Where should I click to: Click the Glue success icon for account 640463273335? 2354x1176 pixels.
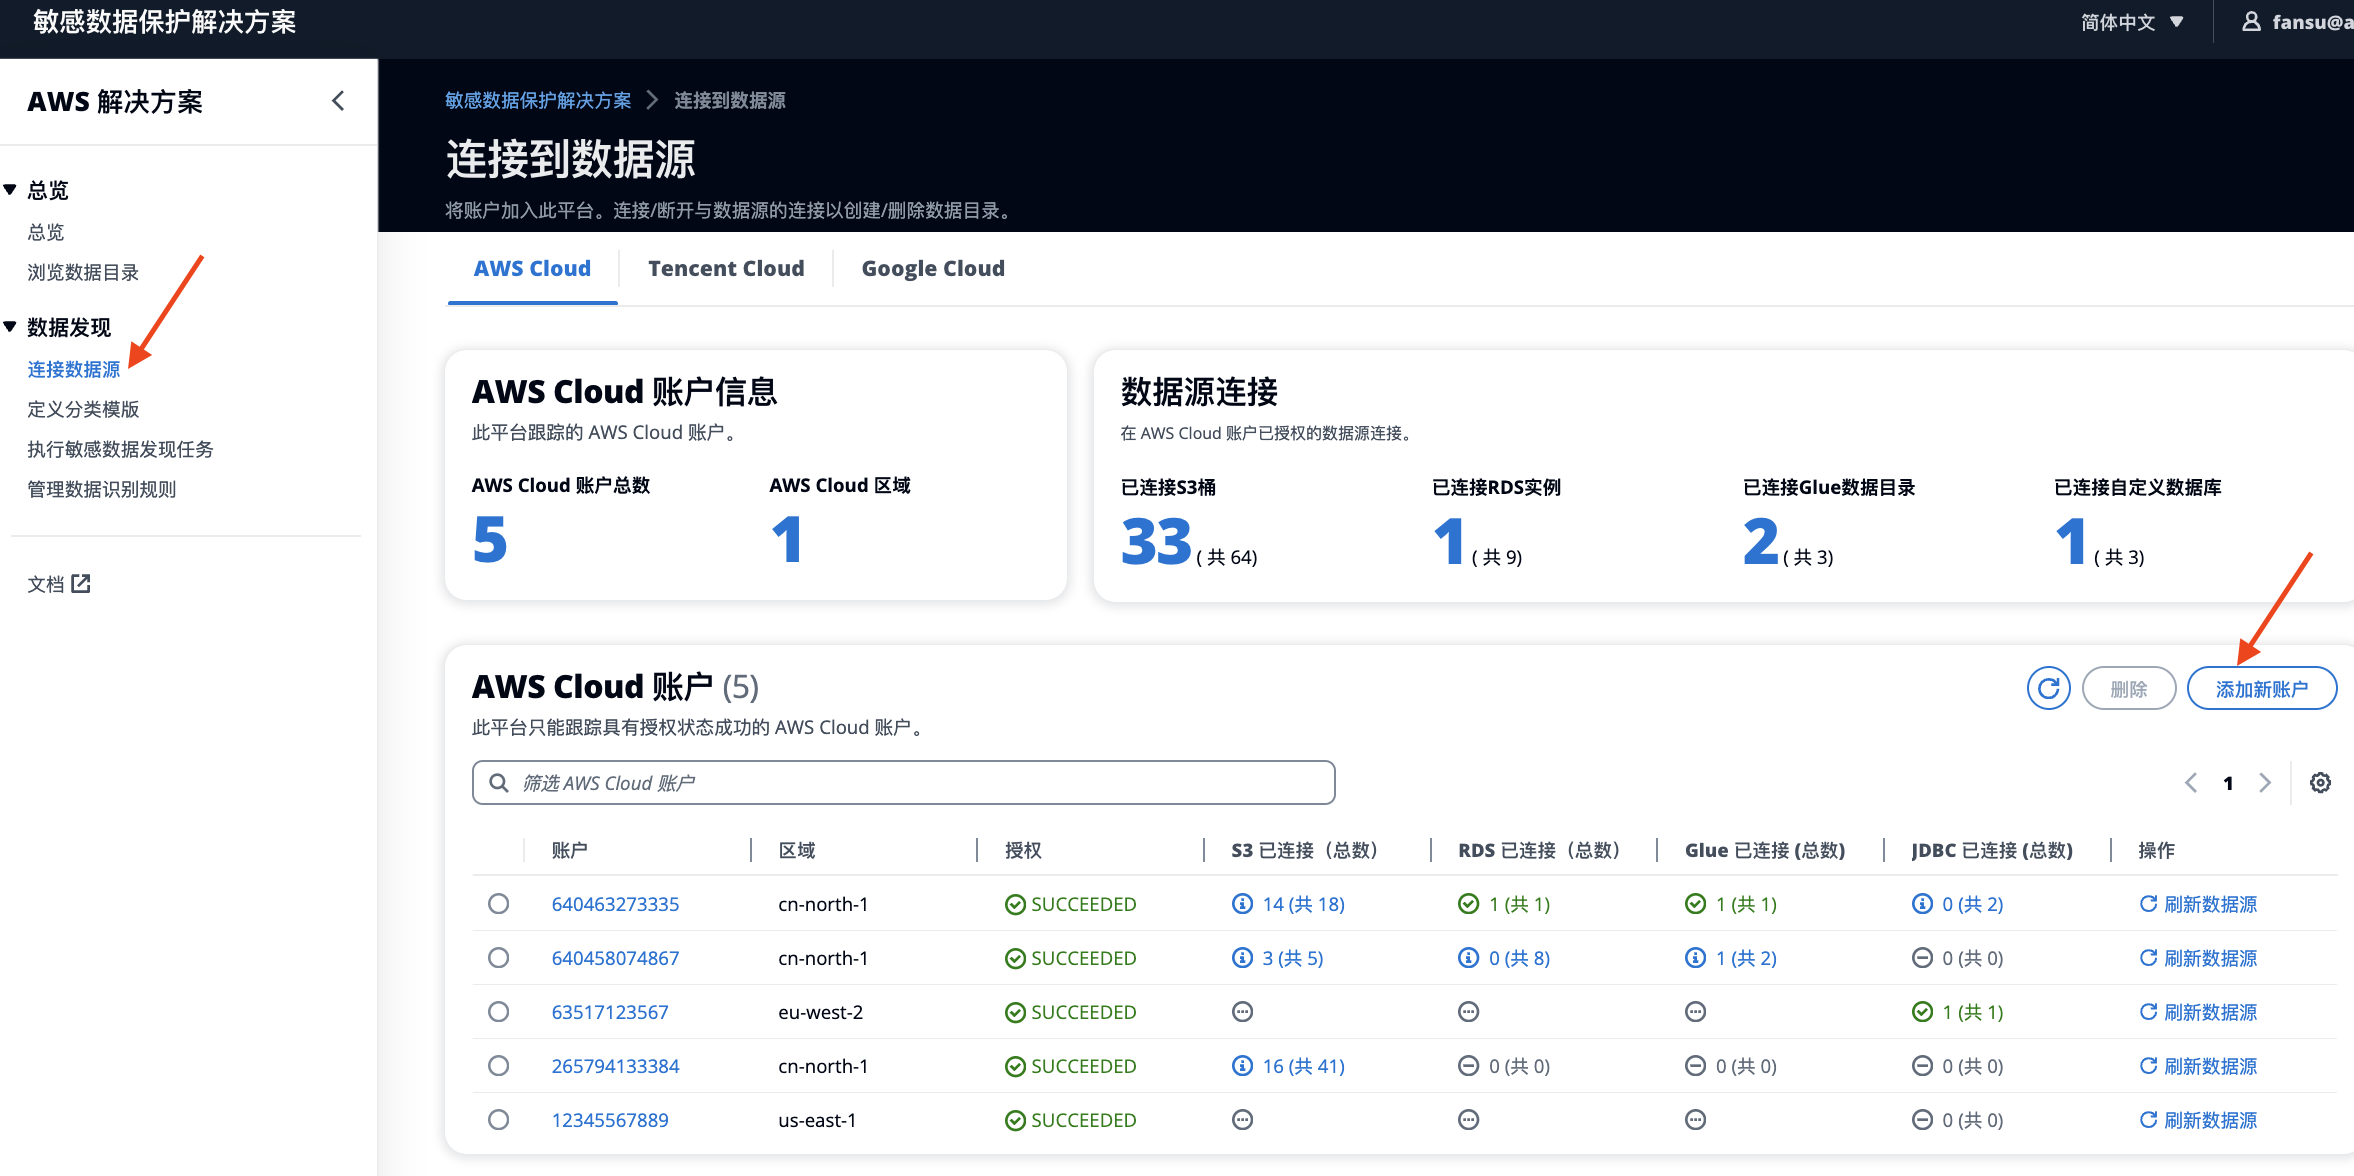click(1695, 904)
